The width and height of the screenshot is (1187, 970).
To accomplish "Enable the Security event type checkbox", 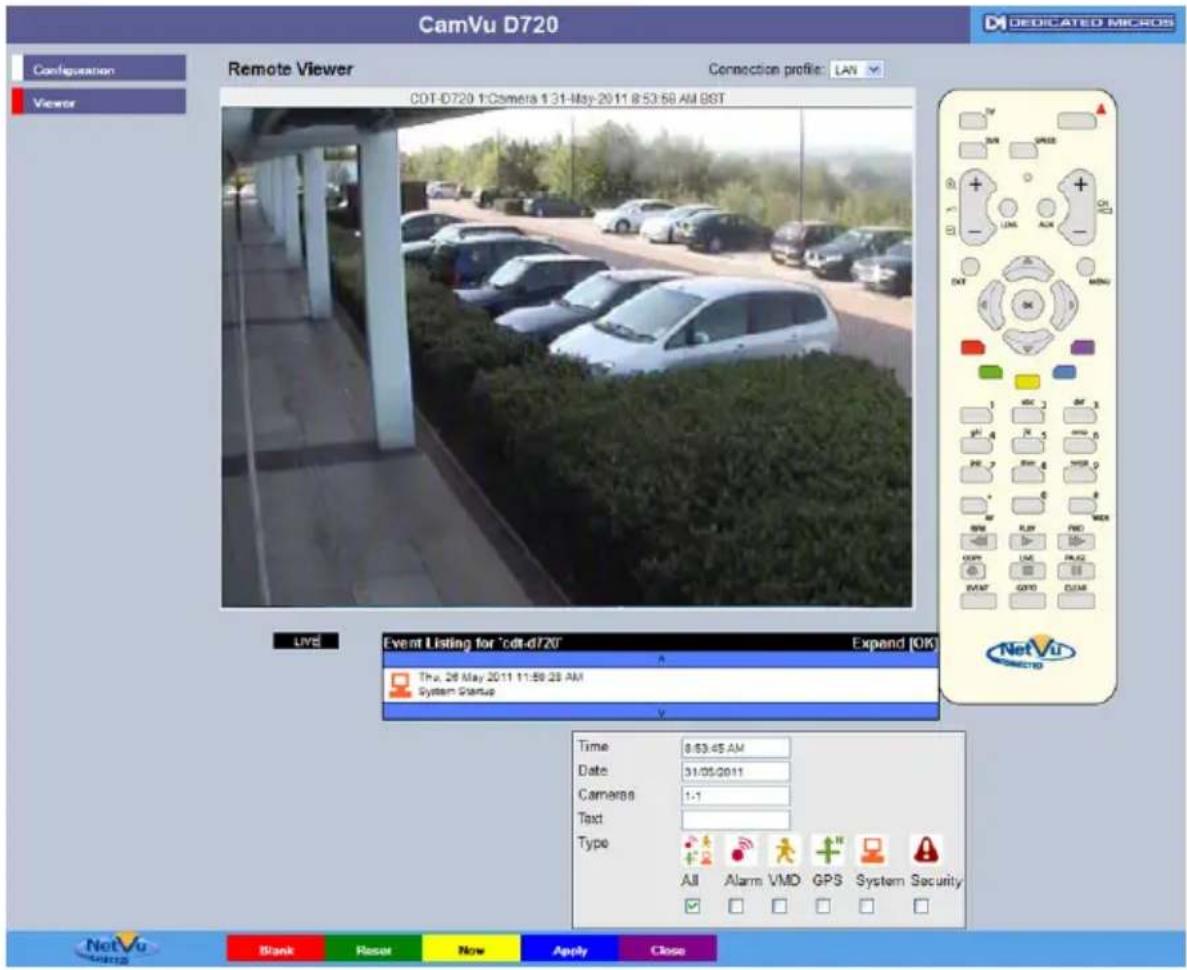I will (x=921, y=906).
